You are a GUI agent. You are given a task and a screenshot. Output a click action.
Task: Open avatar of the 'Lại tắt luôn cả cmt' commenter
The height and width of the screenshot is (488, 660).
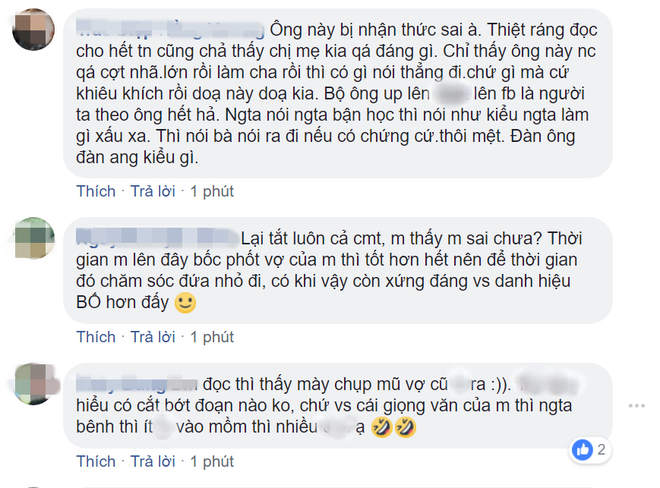pyautogui.click(x=35, y=237)
